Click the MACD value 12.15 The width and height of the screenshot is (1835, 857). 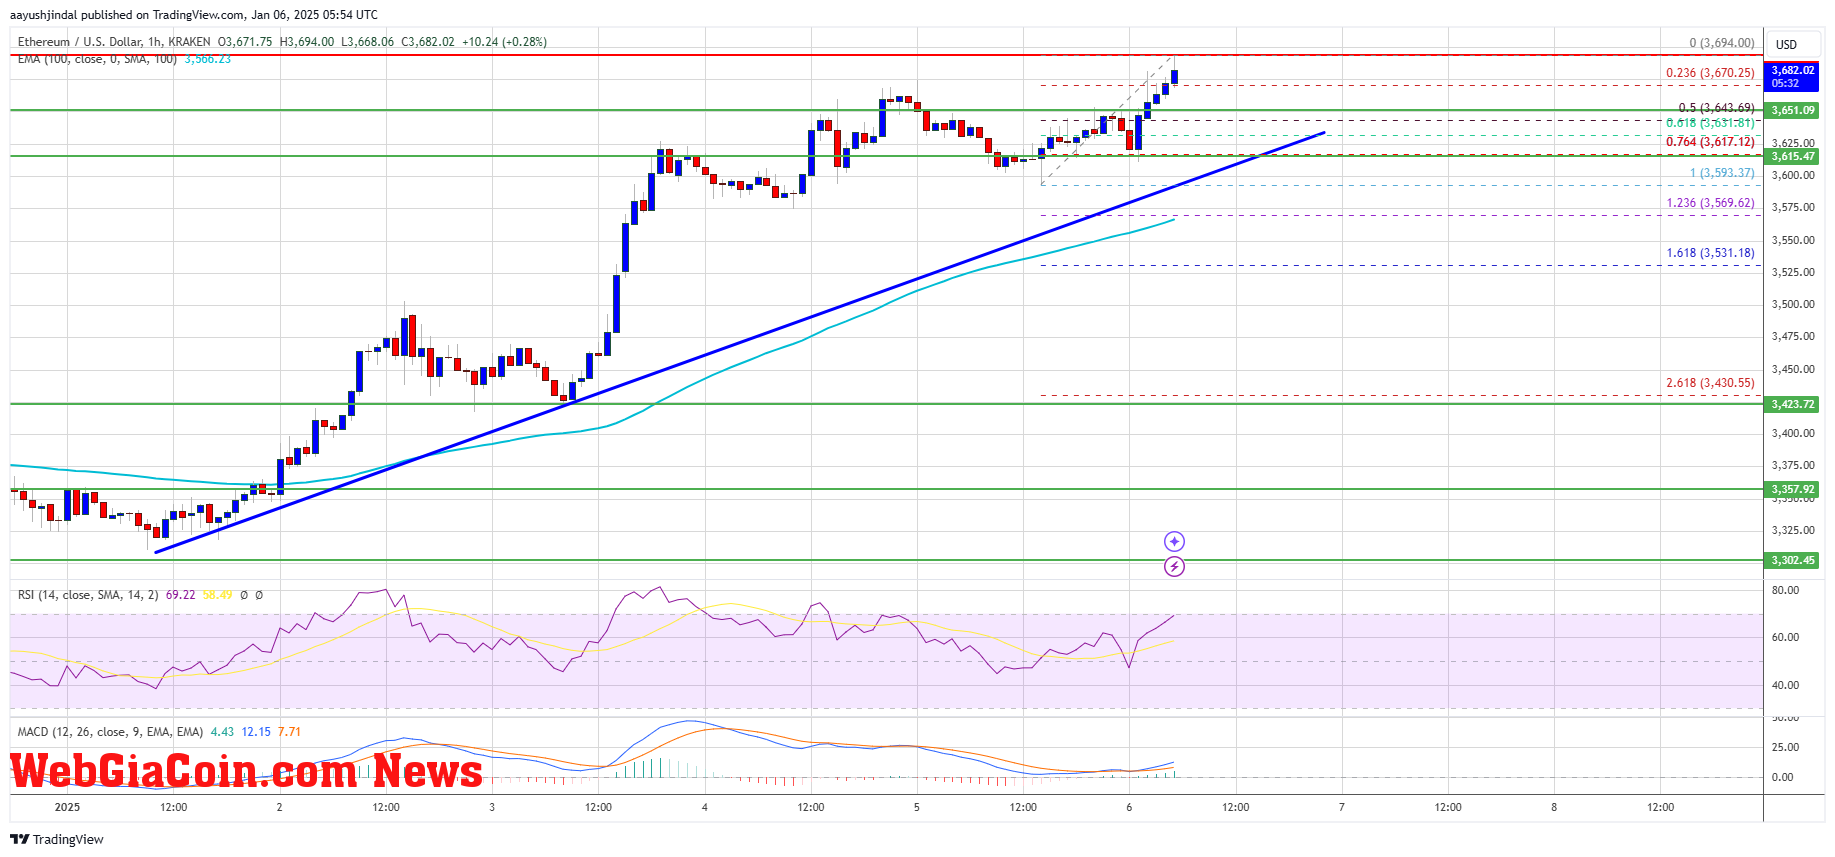click(x=256, y=732)
